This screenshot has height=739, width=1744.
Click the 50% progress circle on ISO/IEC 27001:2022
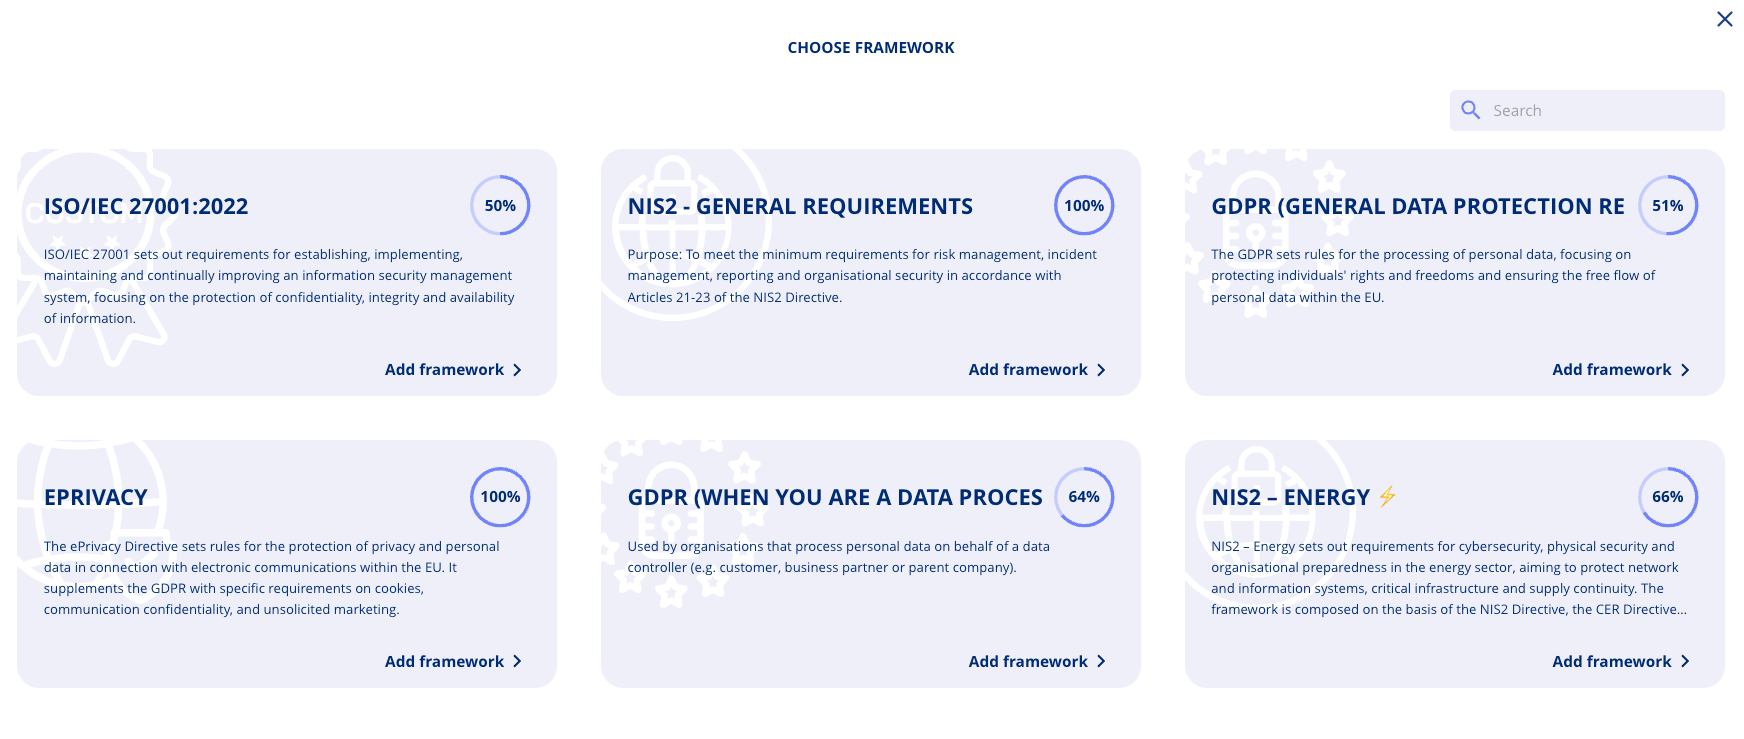(500, 205)
